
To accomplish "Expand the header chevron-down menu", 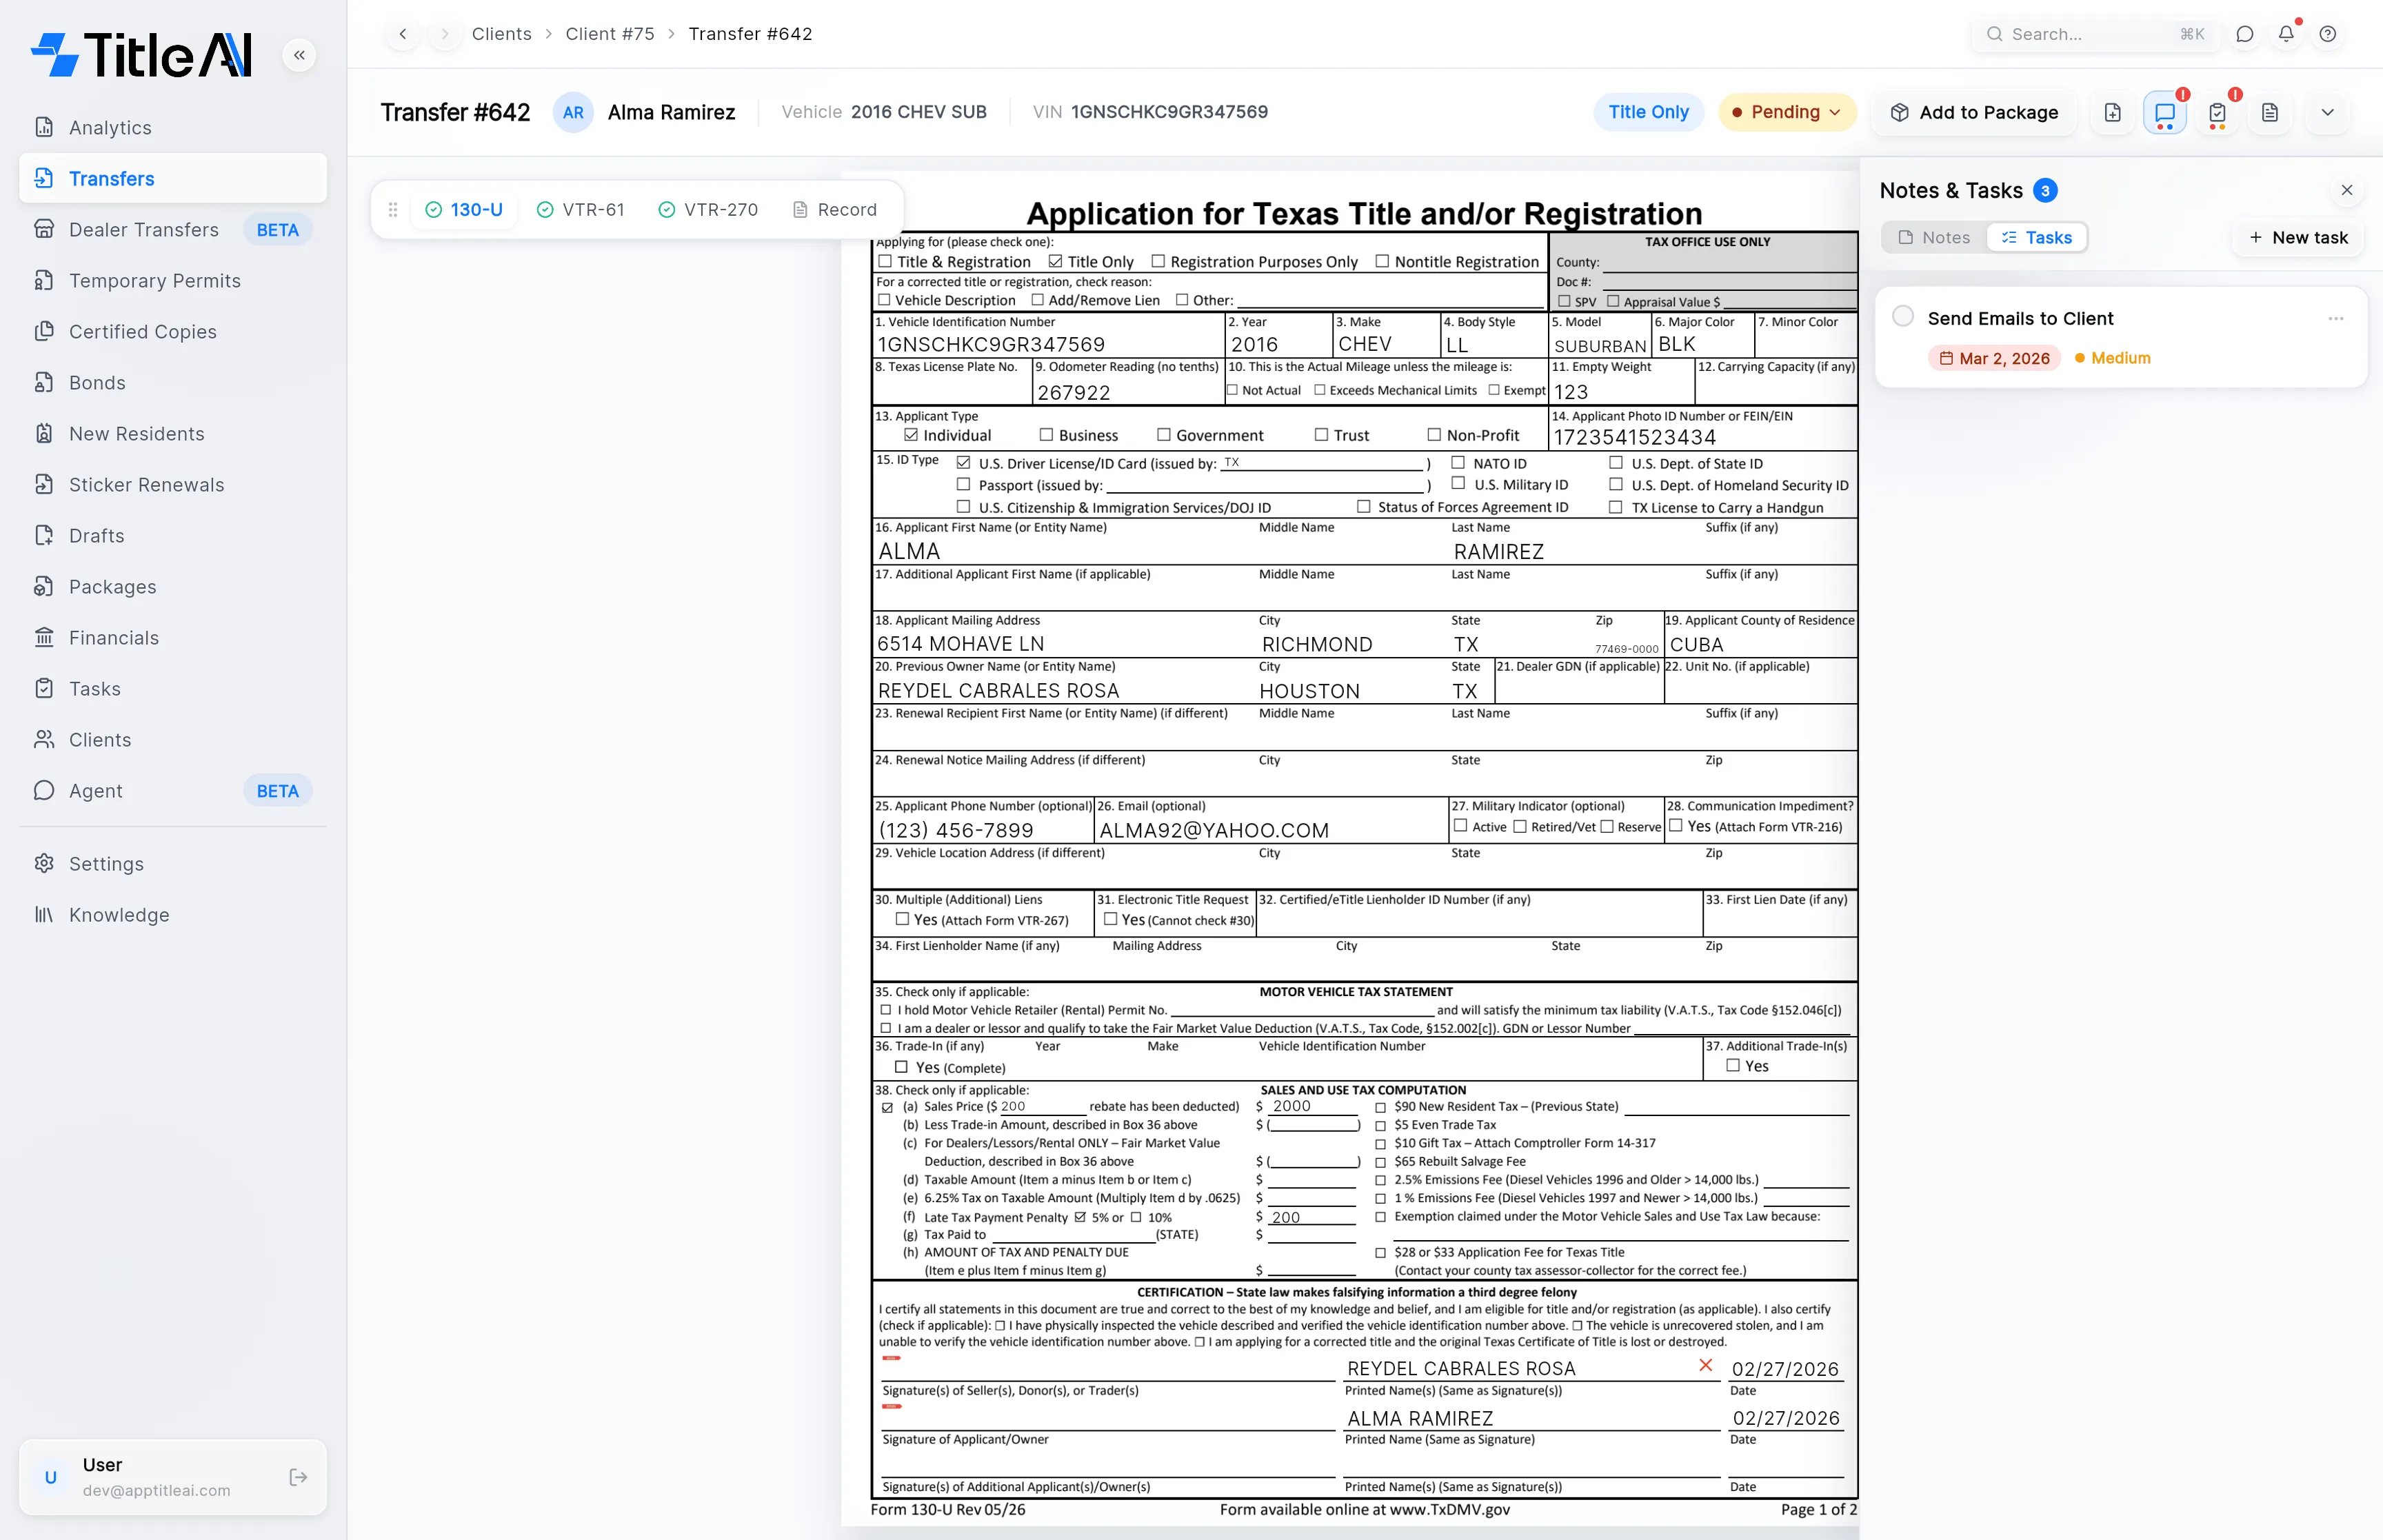I will 2327,113.
